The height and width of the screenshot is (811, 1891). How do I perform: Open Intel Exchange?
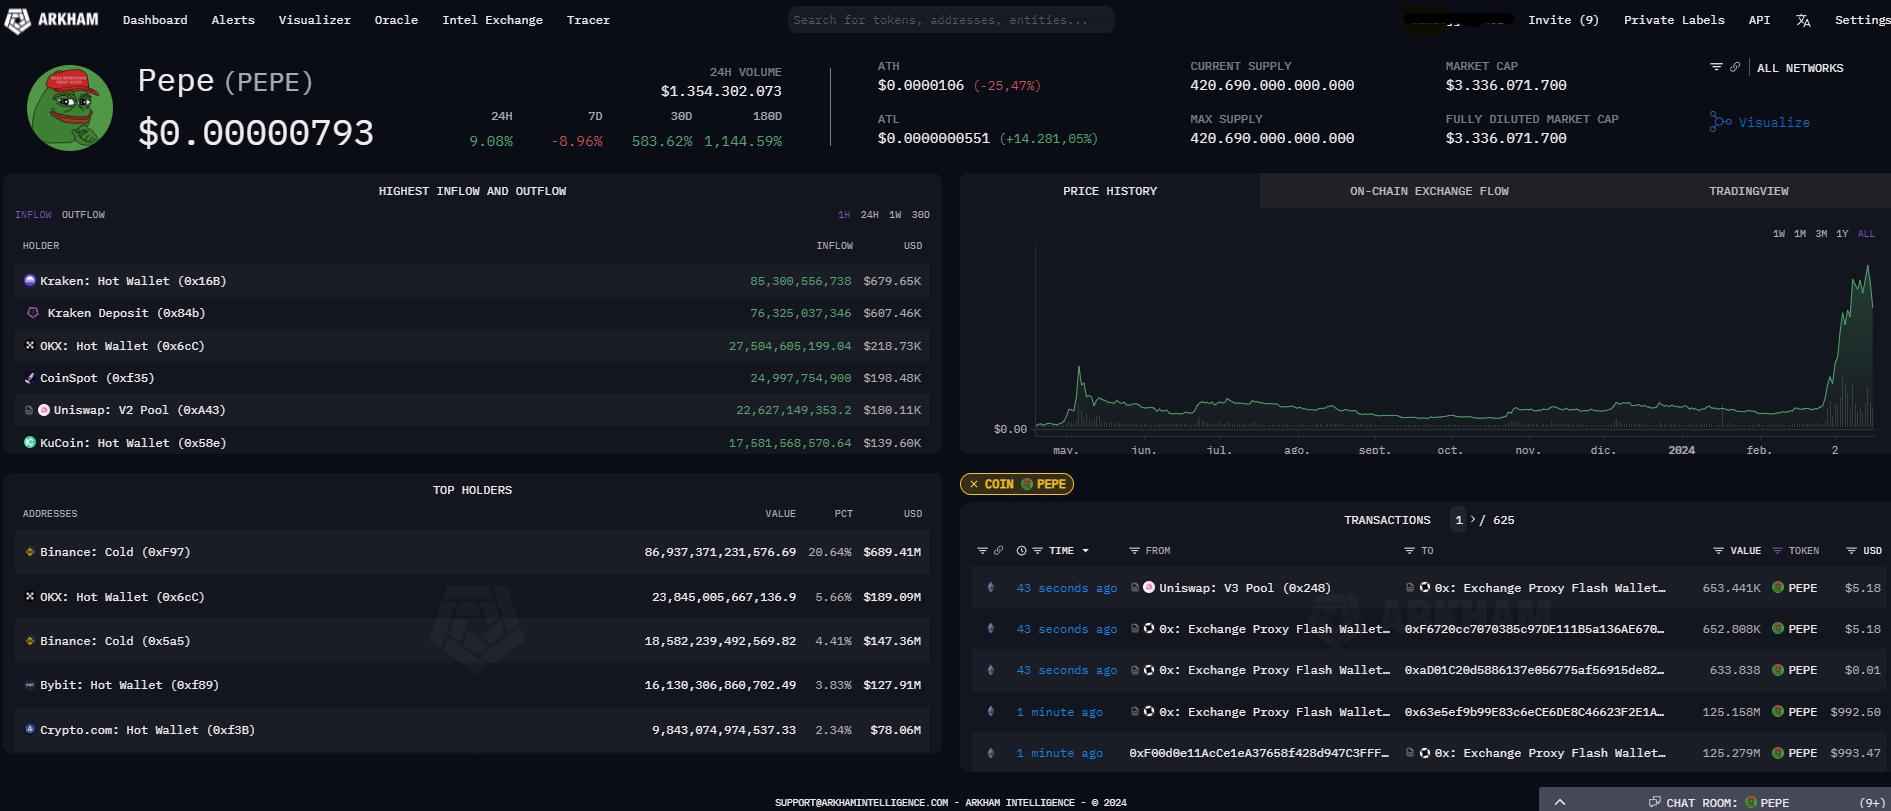click(x=492, y=20)
